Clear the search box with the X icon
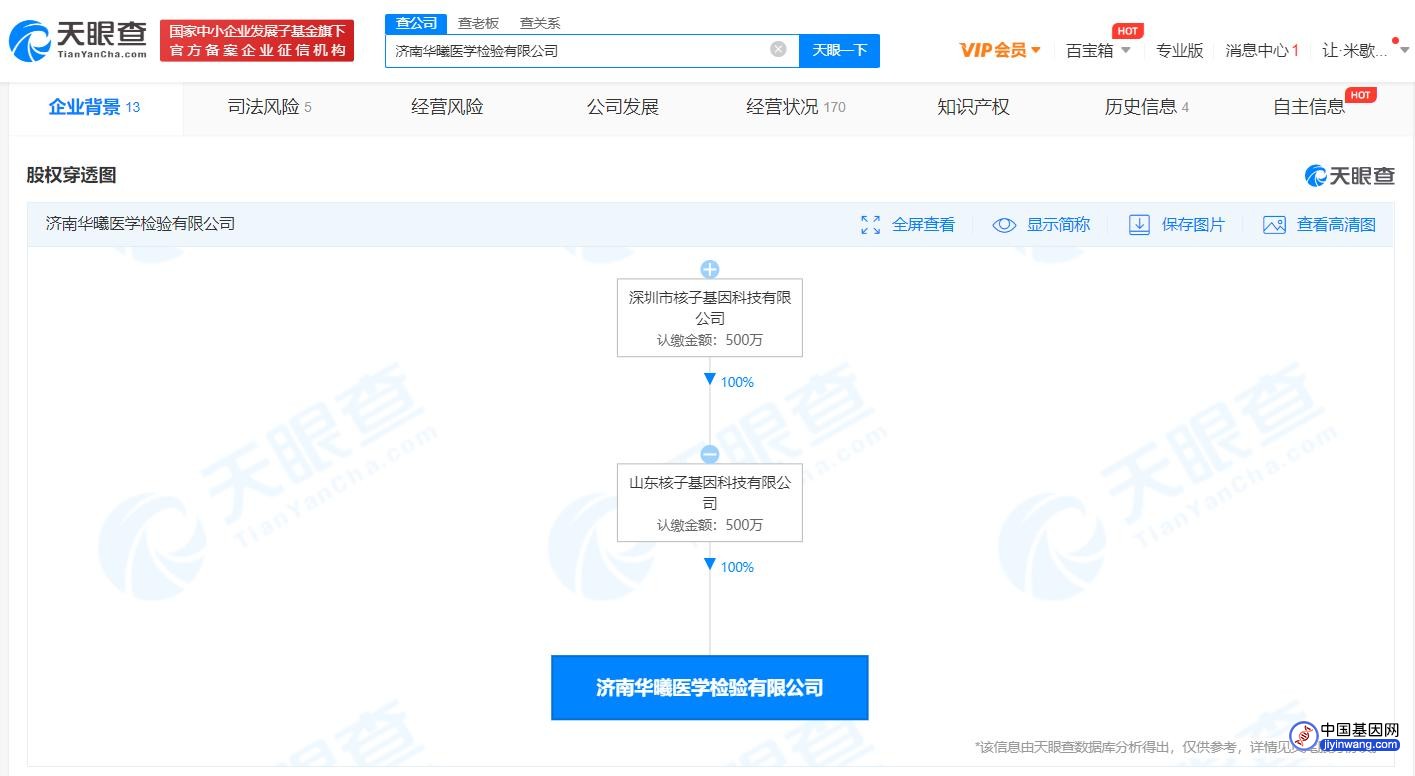 778,49
